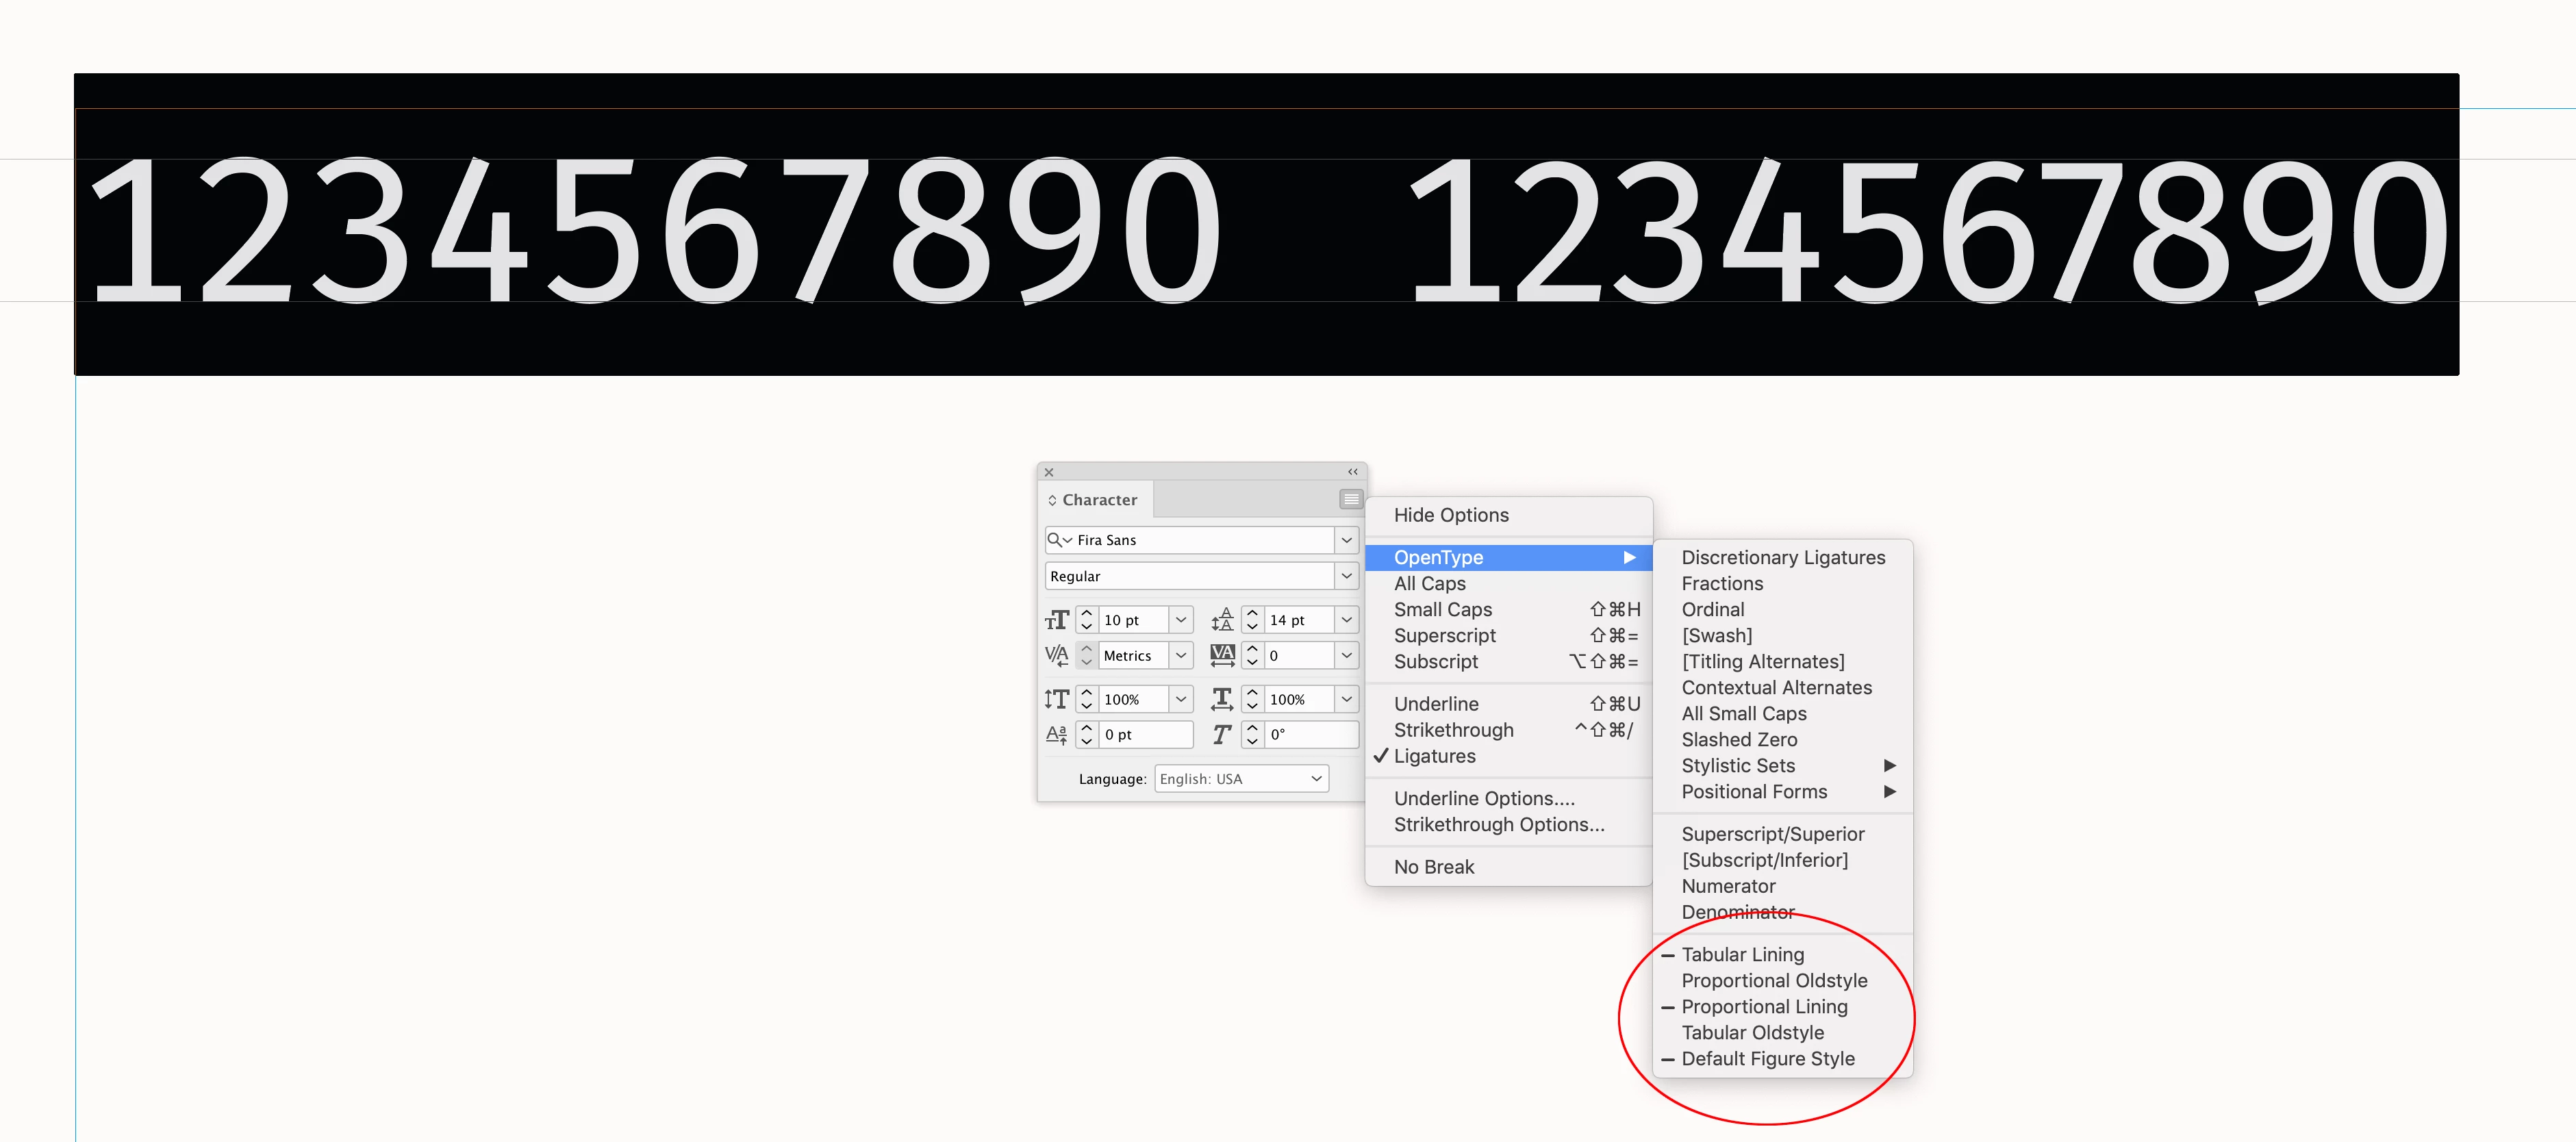This screenshot has height=1142, width=2576.
Task: Click the font size icon
Action: pos(1057,621)
